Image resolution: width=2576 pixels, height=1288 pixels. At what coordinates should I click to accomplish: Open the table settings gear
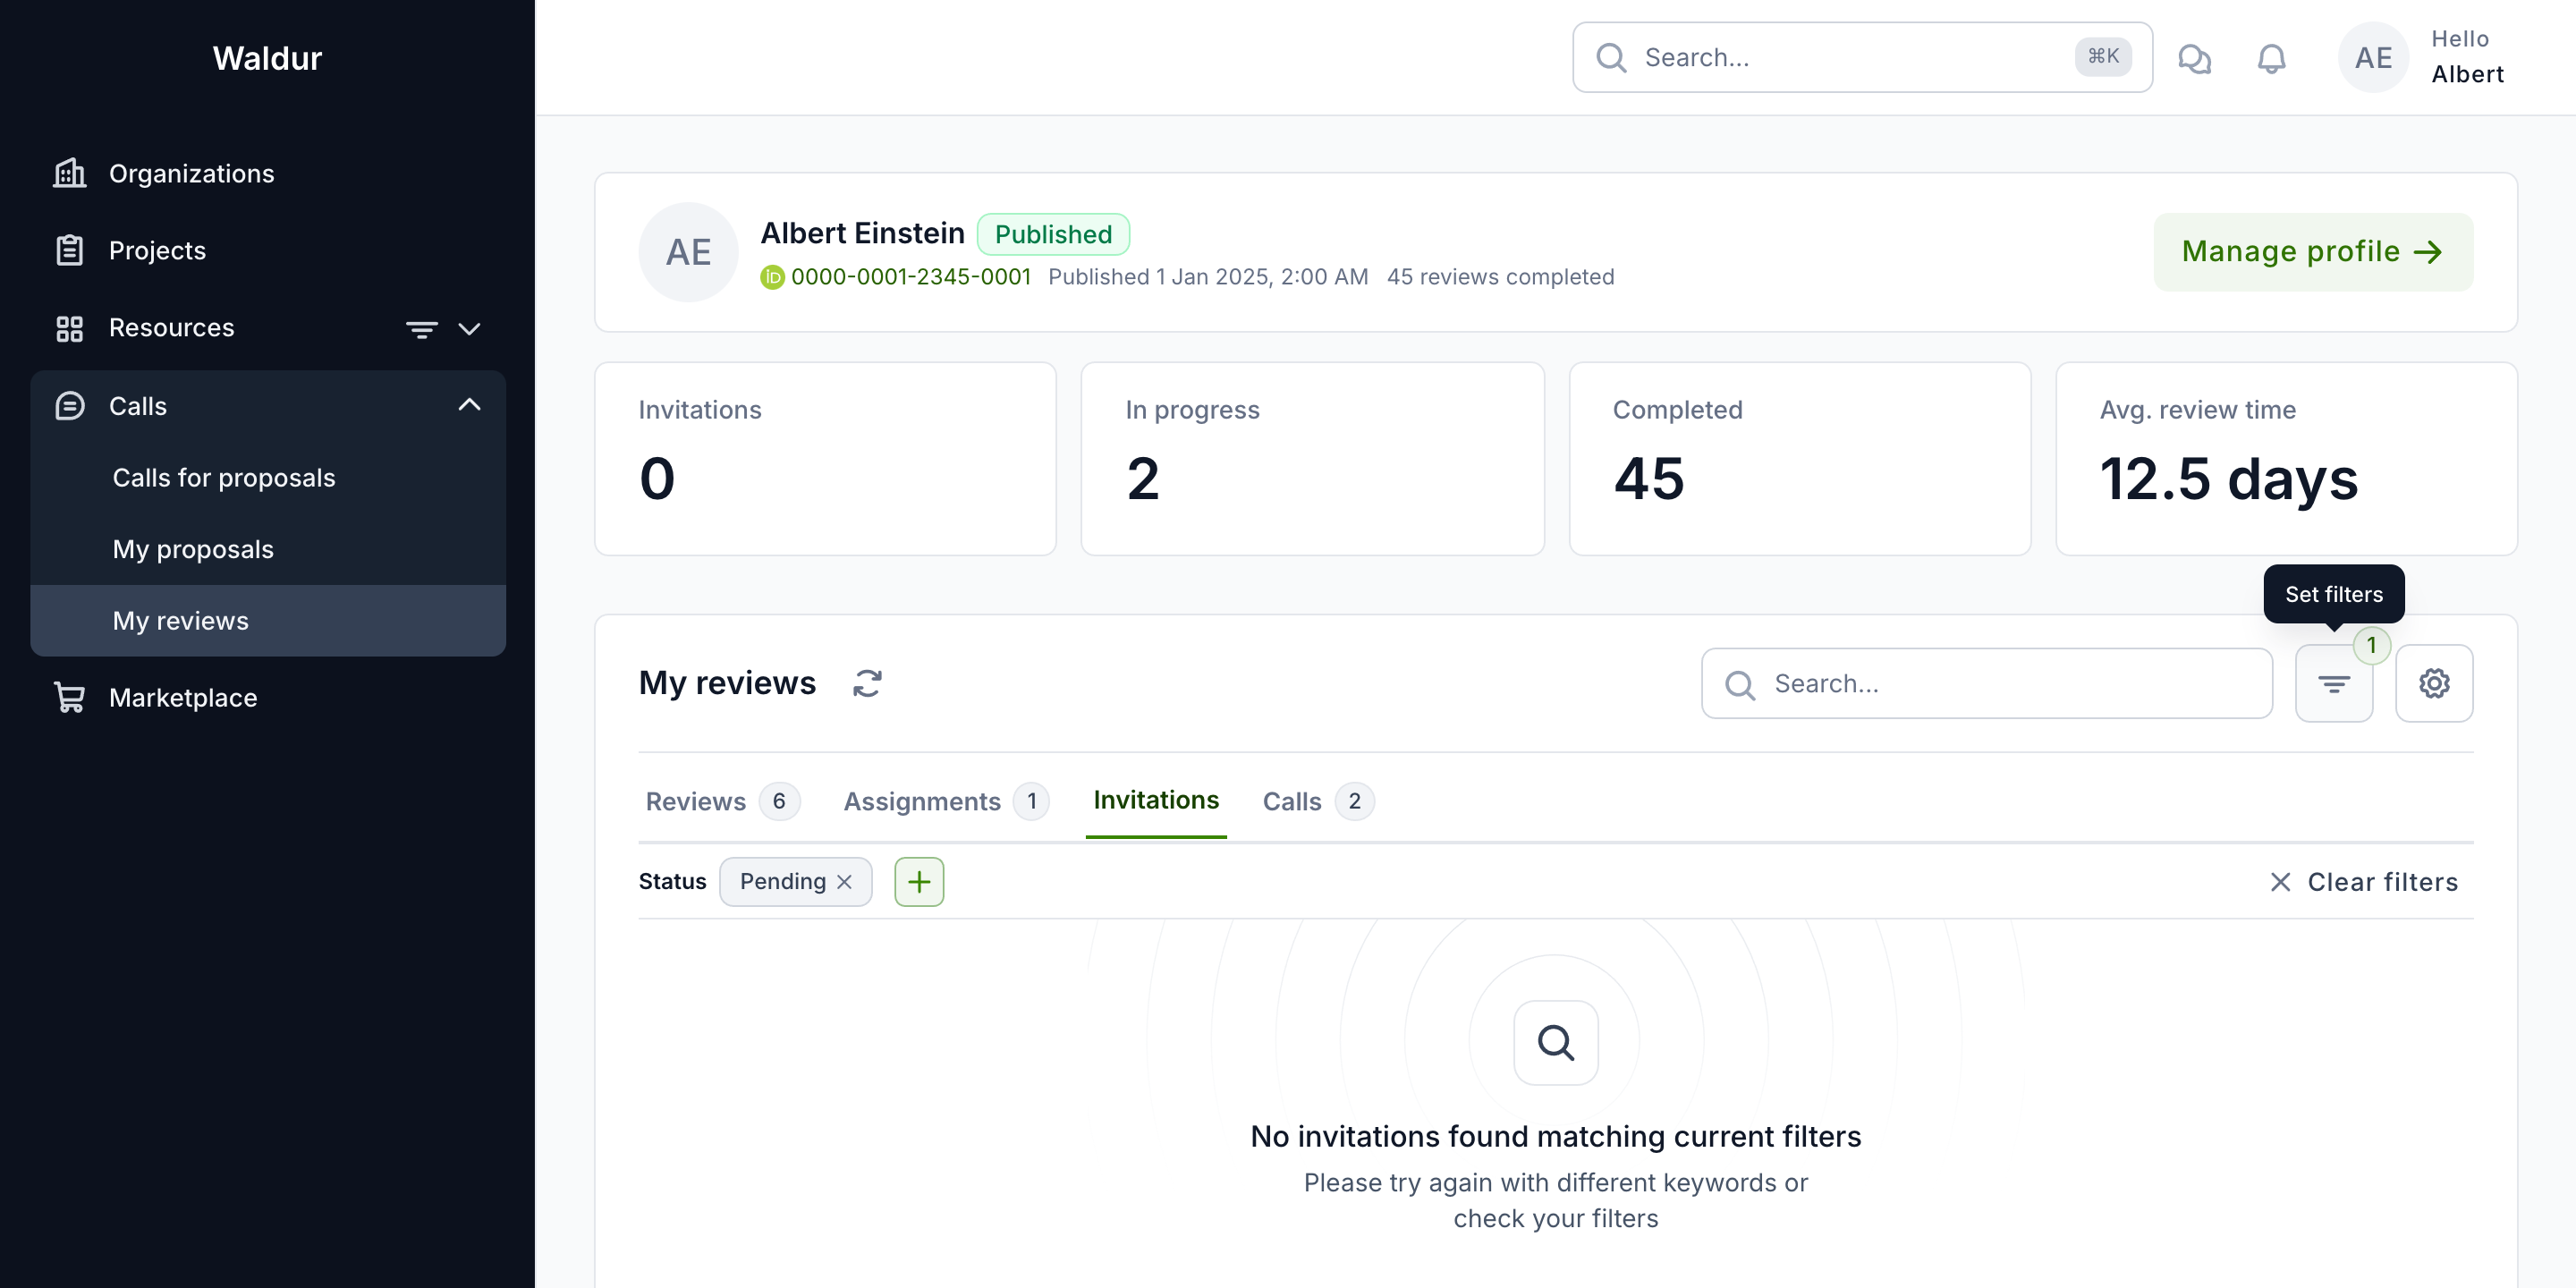tap(2433, 683)
